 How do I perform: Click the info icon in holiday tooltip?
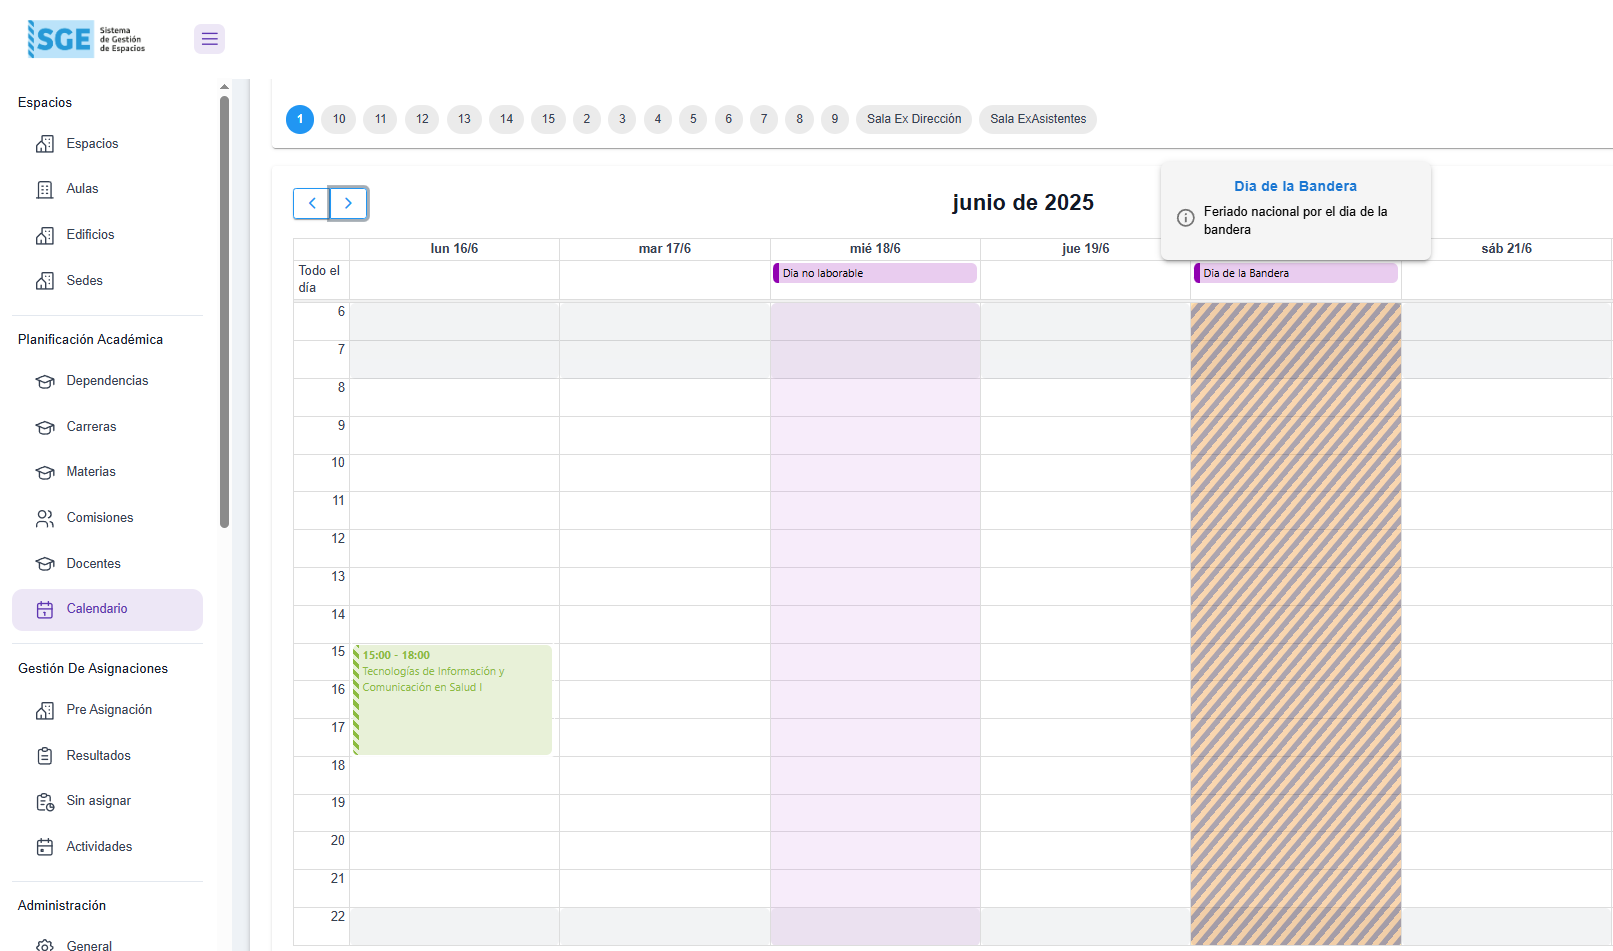click(x=1185, y=218)
